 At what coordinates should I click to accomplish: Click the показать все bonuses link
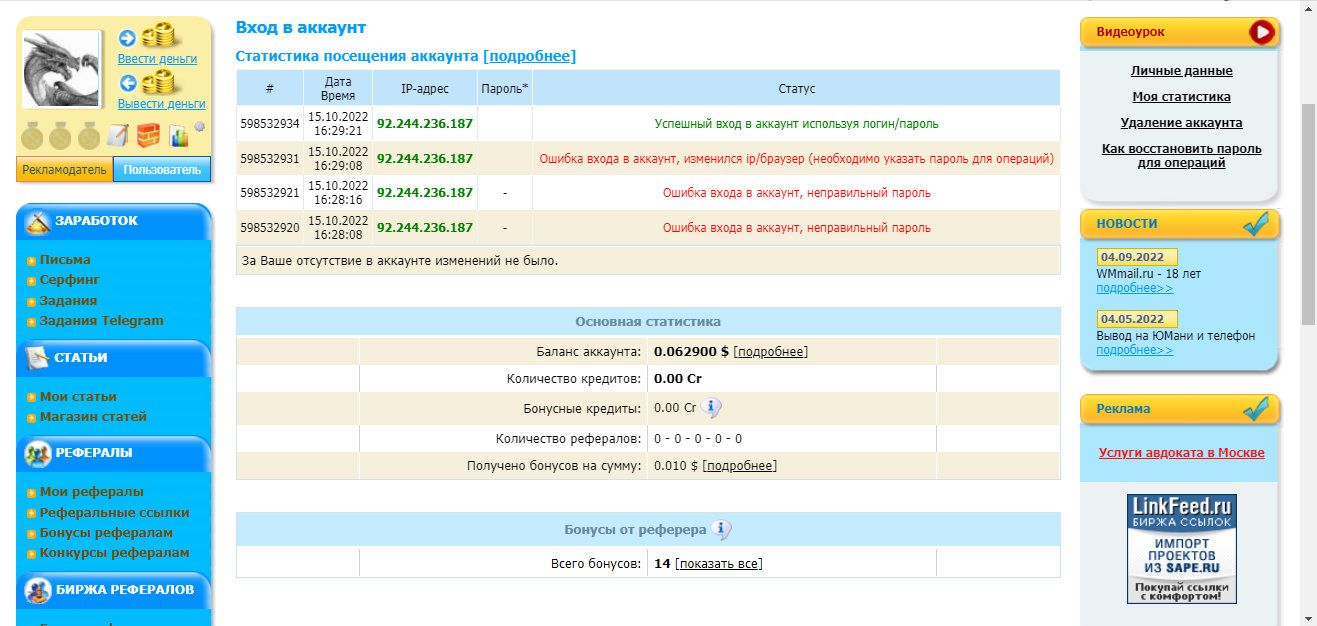719,564
